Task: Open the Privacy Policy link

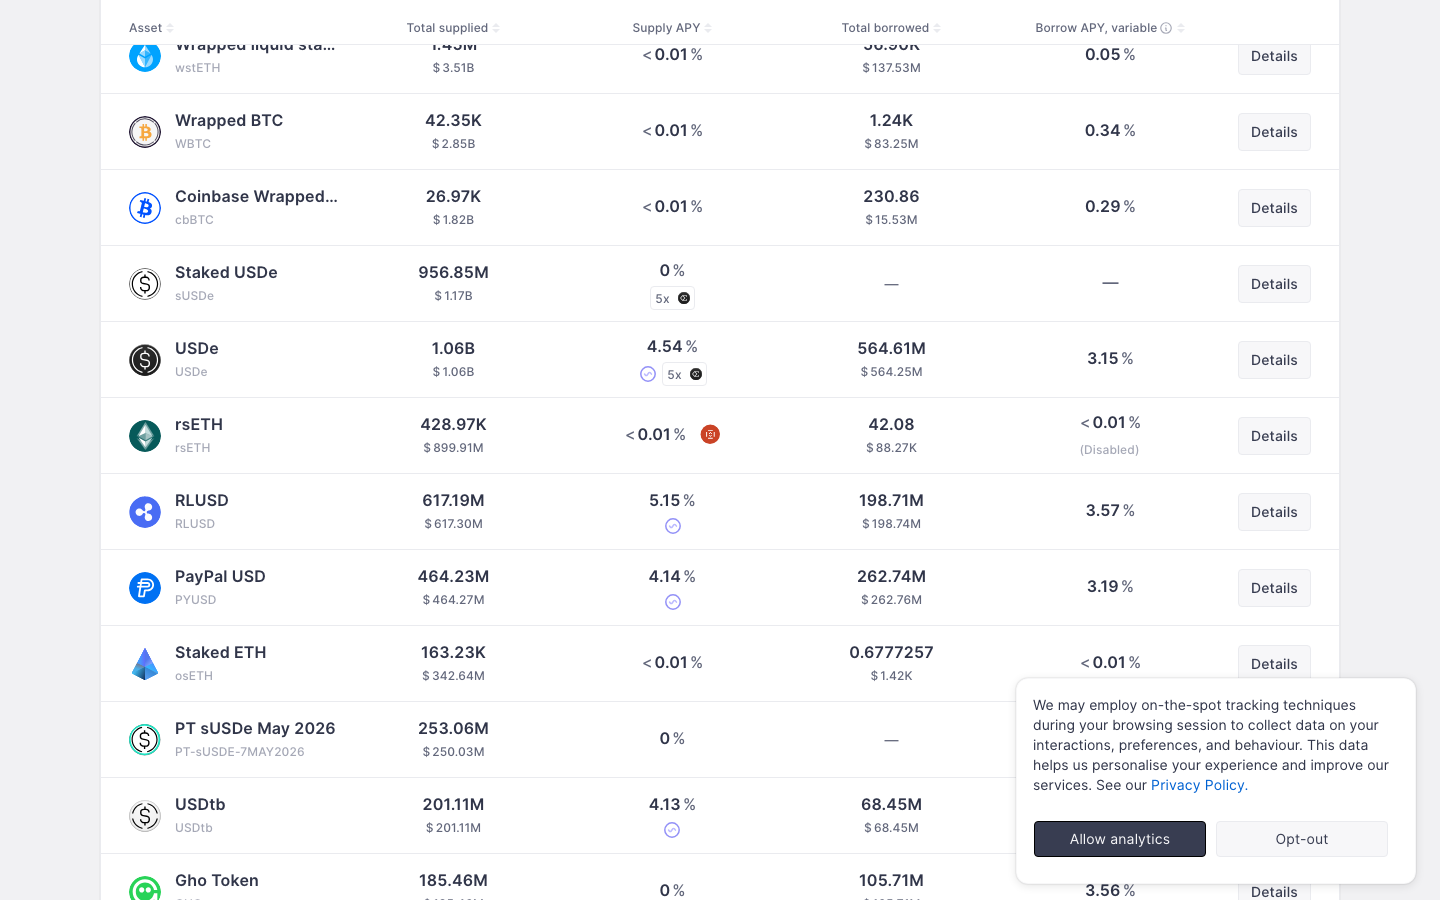Action: (1197, 785)
